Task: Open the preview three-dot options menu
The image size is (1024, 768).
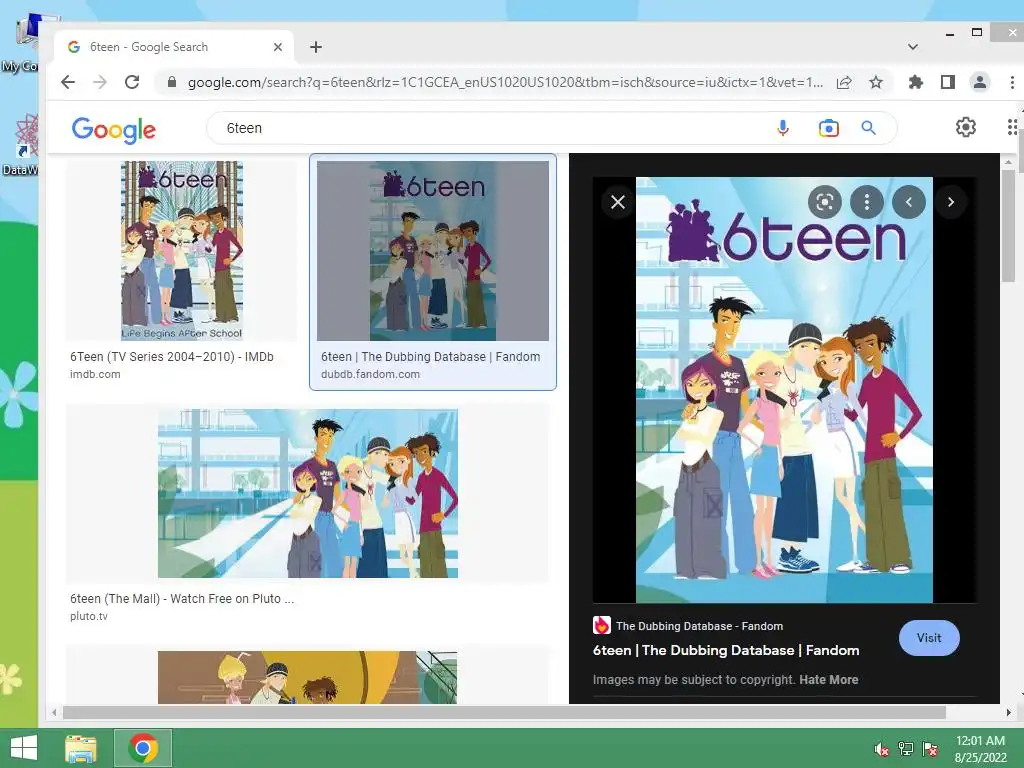Action: (867, 202)
